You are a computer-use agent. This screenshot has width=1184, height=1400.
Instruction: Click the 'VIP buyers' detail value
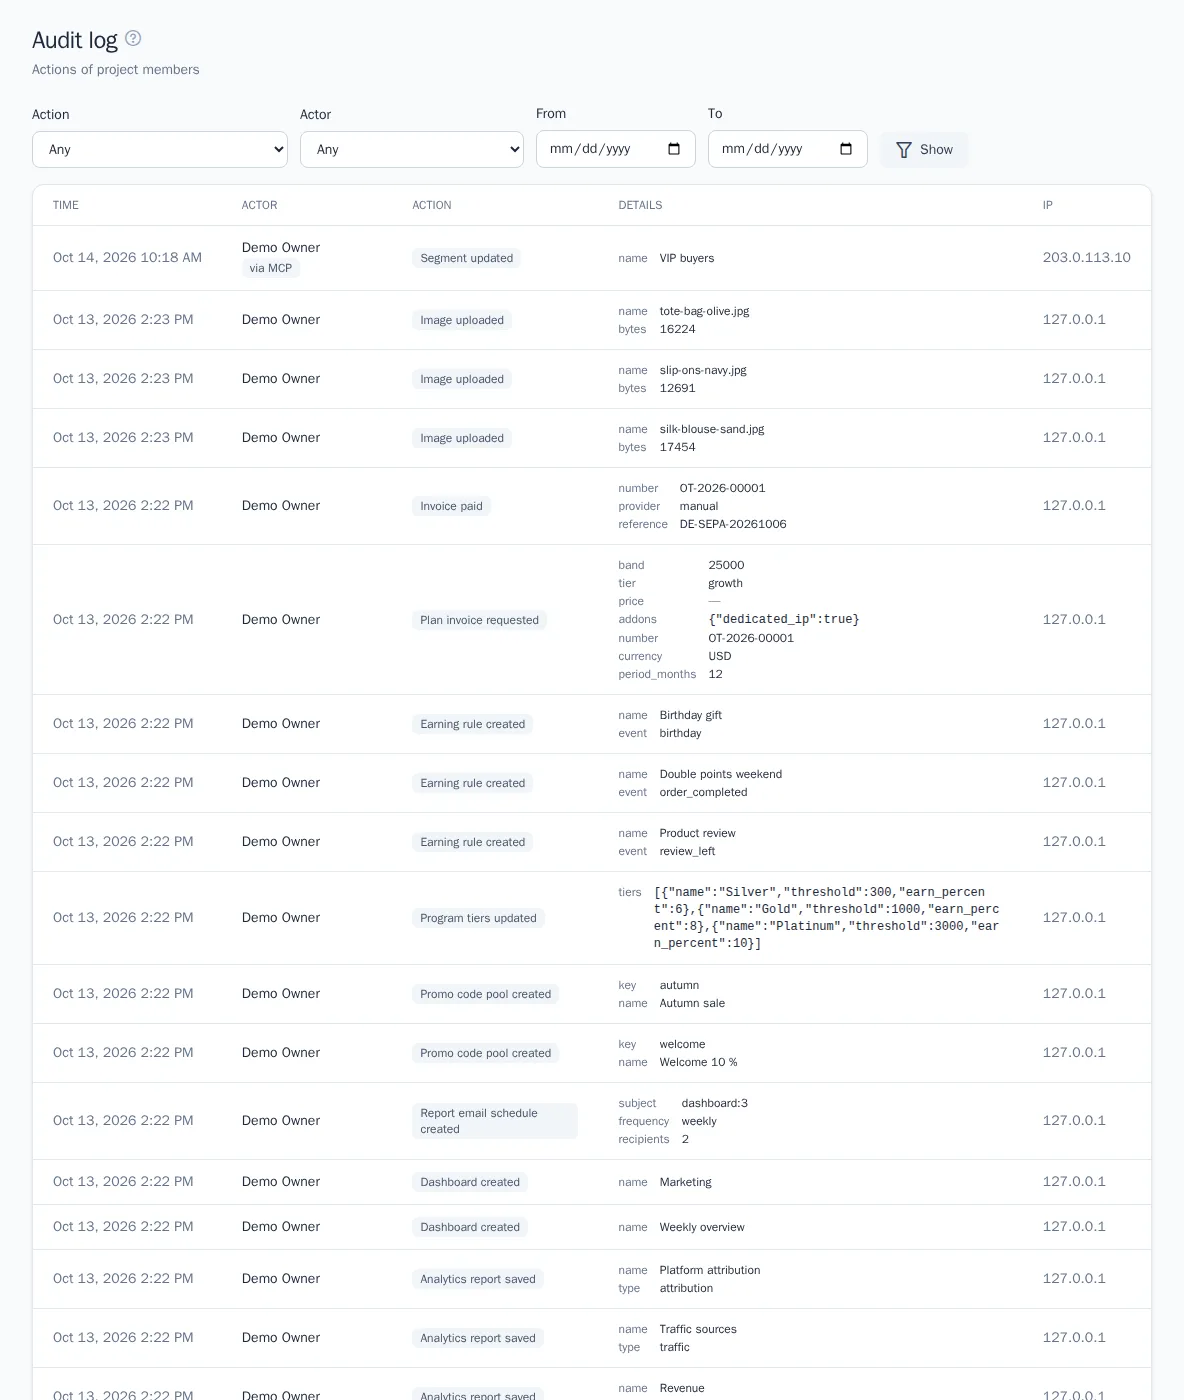pos(687,258)
